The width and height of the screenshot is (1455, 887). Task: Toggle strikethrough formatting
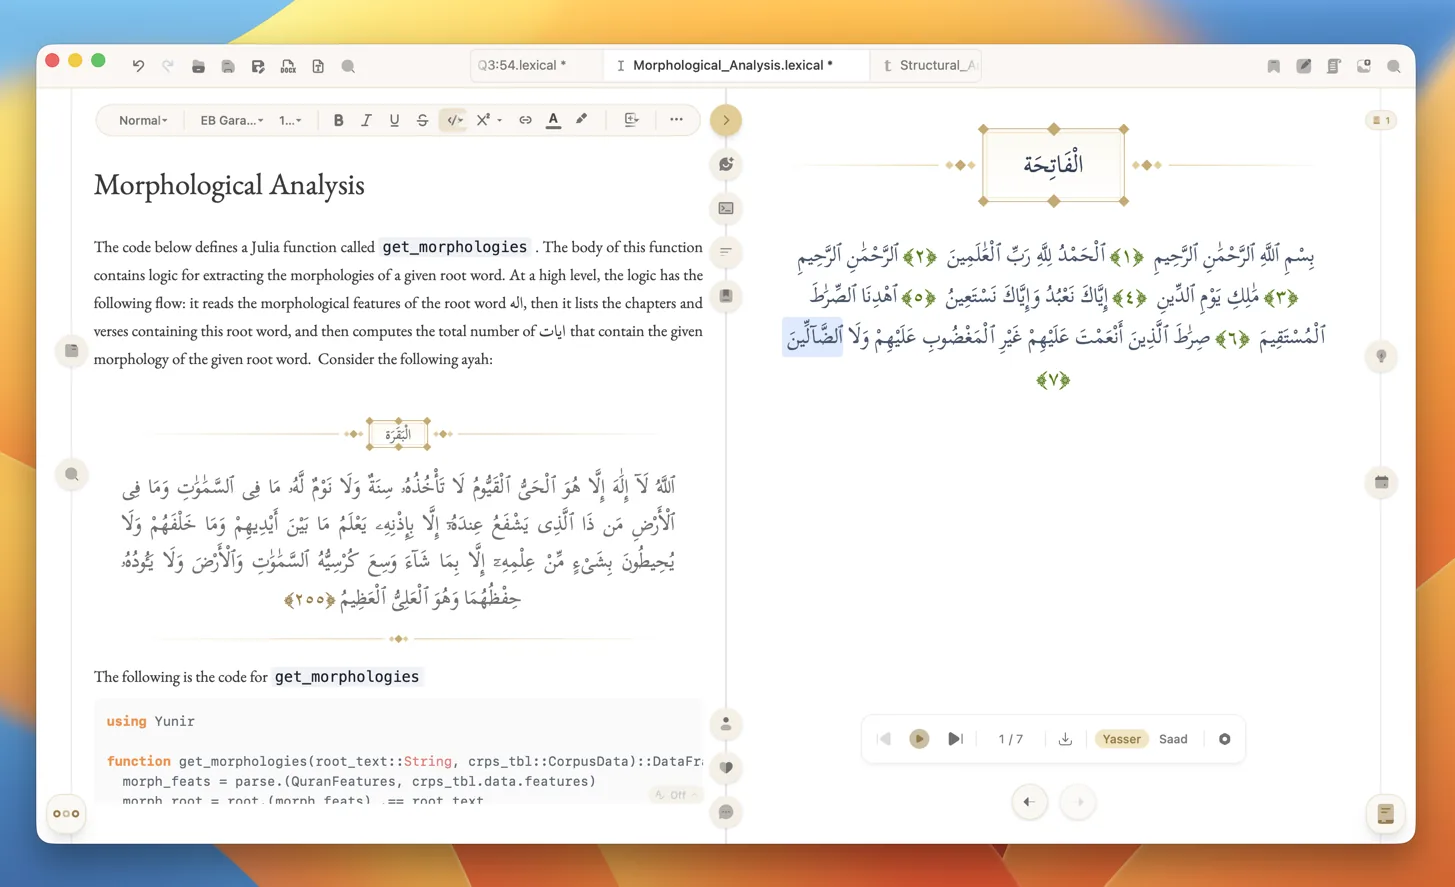(422, 120)
